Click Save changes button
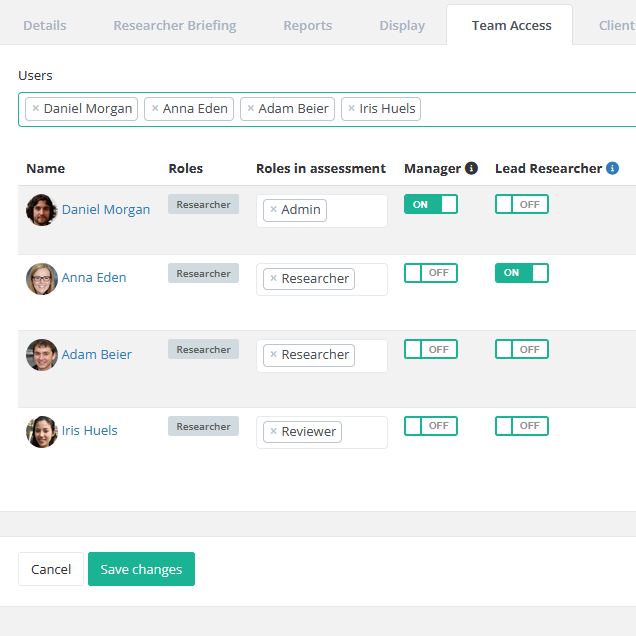This screenshot has width=636, height=636. 141,569
